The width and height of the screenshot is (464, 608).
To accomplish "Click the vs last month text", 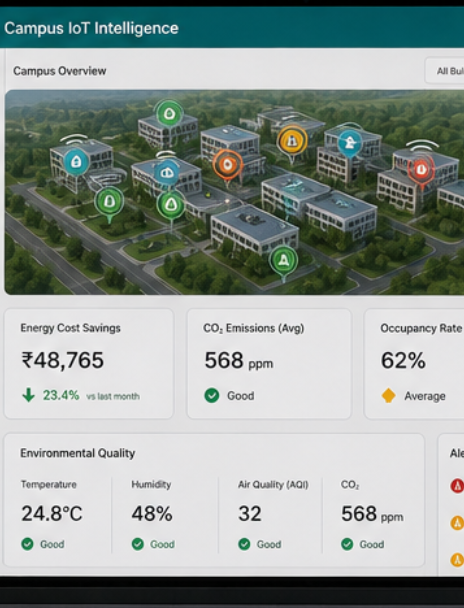I will (x=113, y=396).
